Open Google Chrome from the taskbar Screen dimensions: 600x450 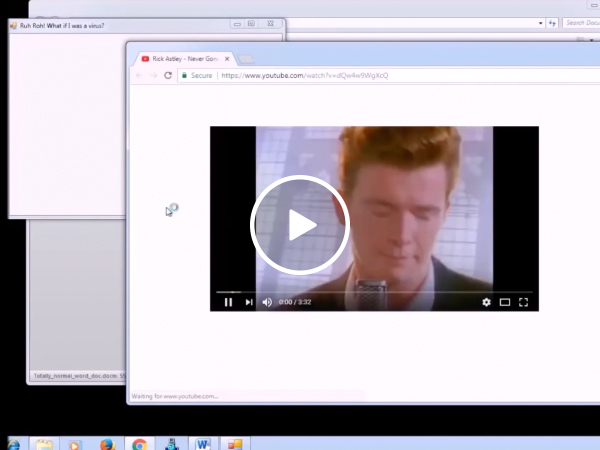point(139,443)
